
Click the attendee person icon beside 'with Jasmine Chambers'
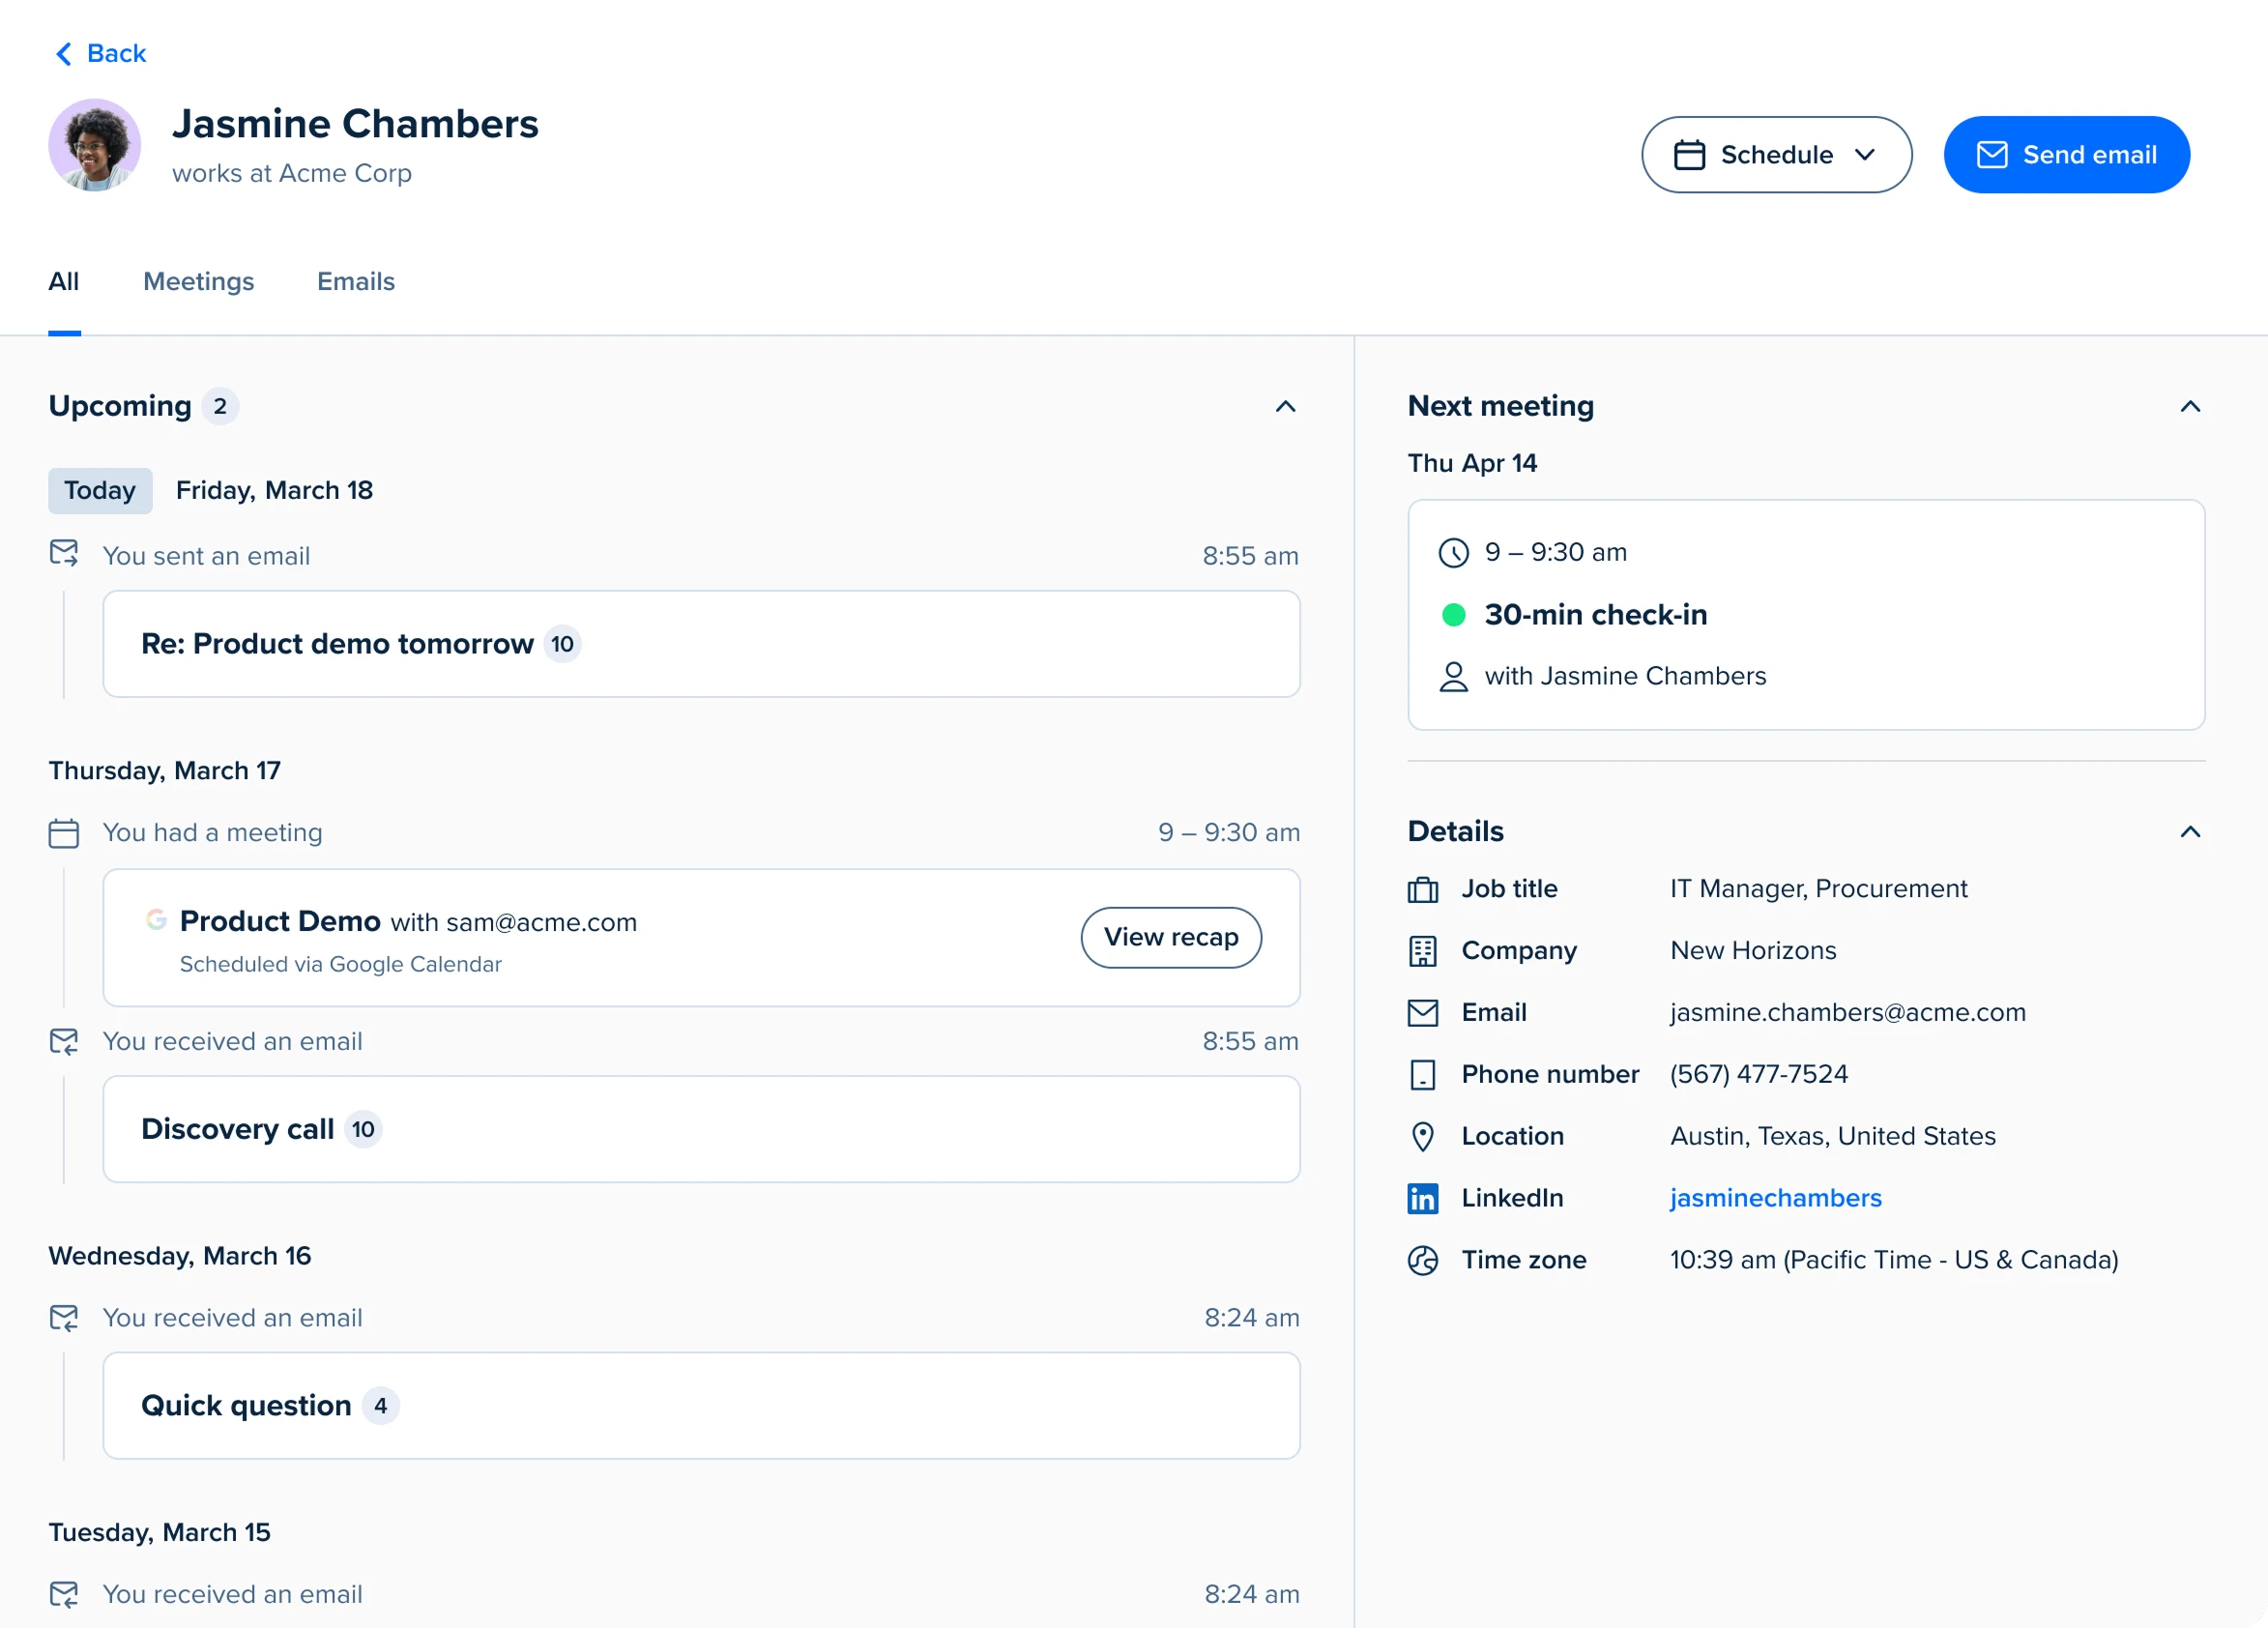point(1452,675)
